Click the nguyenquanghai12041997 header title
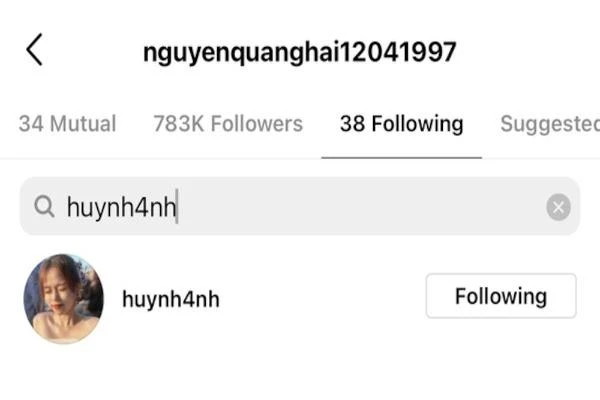This screenshot has height=400, width=600. tap(300, 52)
